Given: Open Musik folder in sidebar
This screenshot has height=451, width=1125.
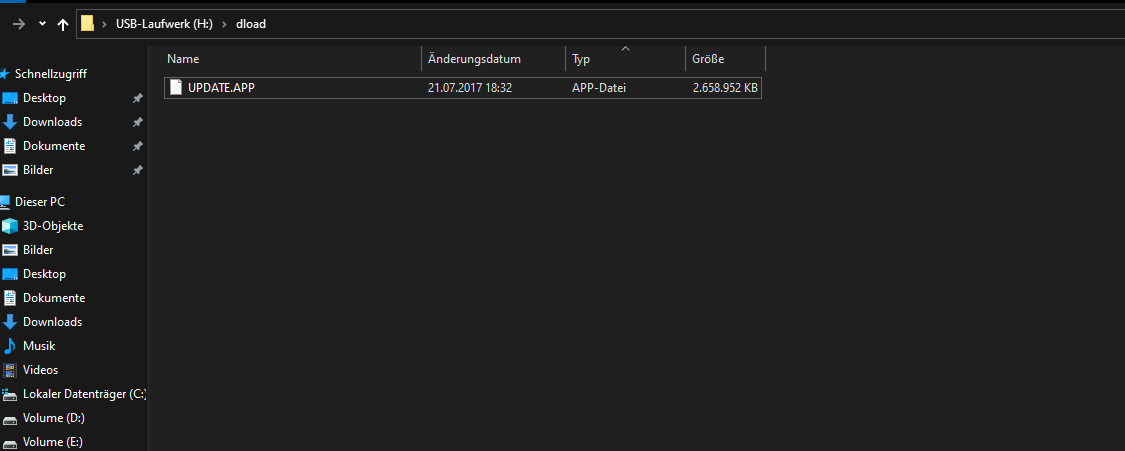Looking at the screenshot, I should click(39, 346).
